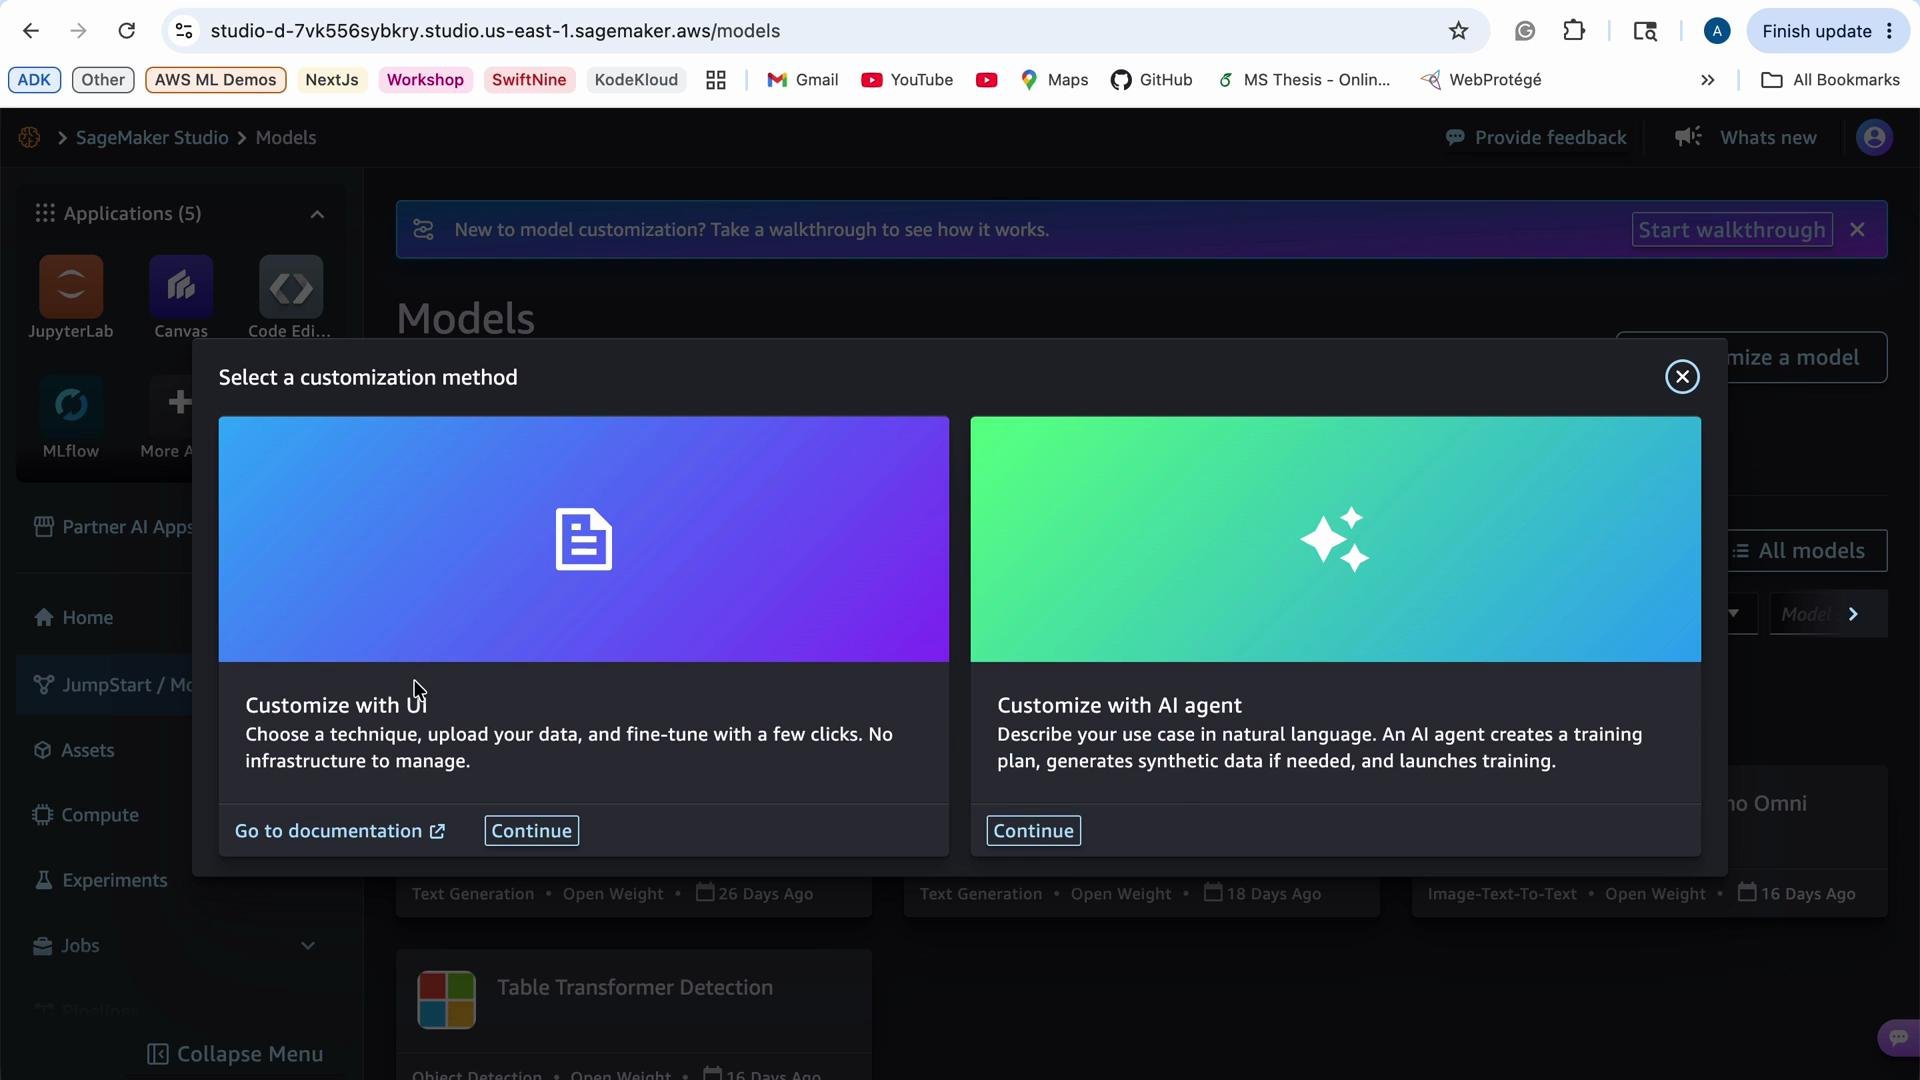
Task: Open AWS ML Demos bookmark folder
Action: (x=215, y=80)
